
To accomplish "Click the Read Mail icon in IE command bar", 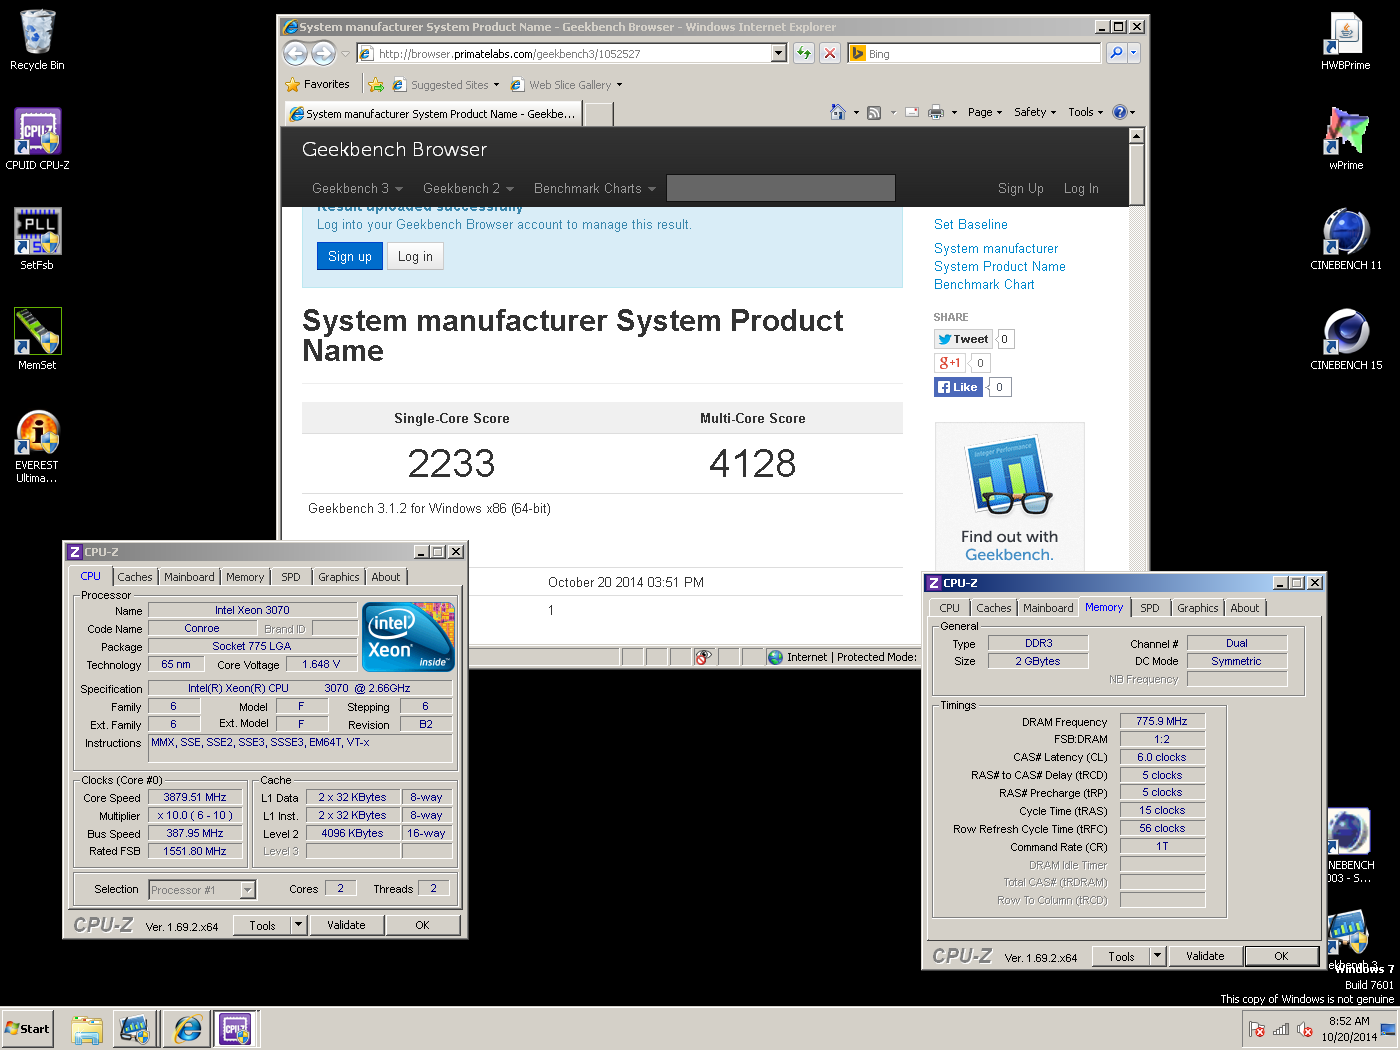I will click(912, 112).
